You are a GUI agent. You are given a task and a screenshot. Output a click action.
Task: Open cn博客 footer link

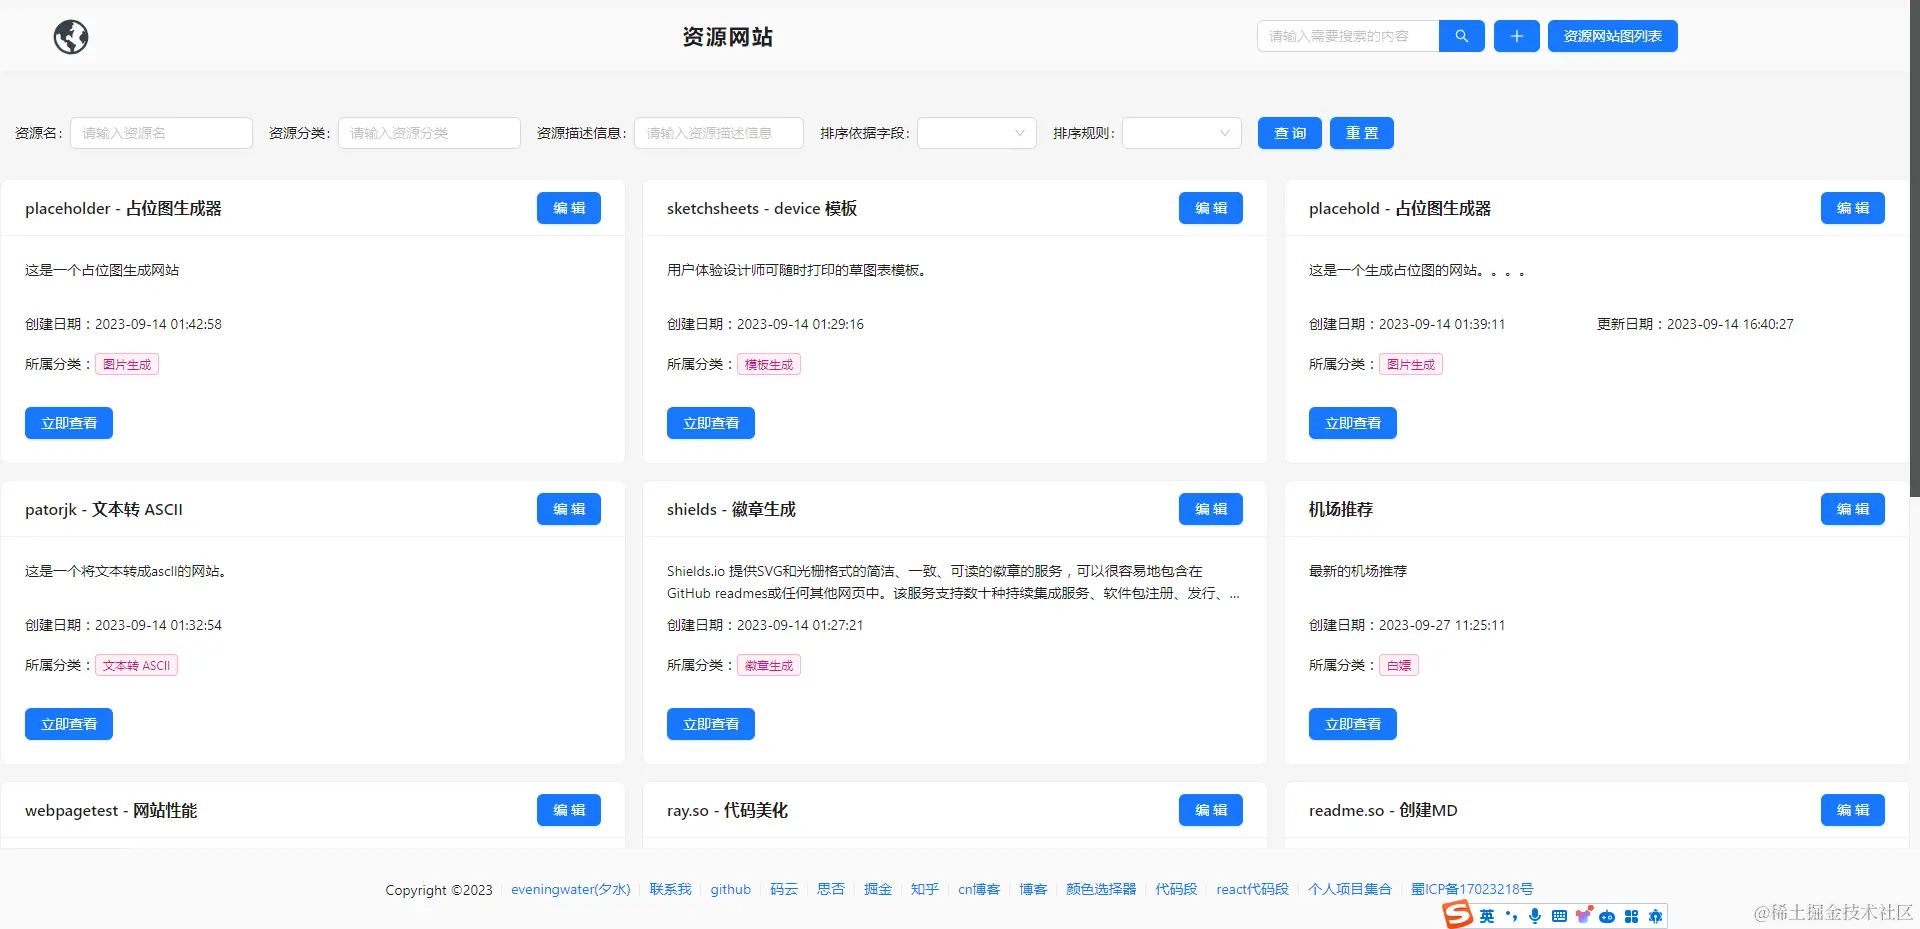coord(979,889)
